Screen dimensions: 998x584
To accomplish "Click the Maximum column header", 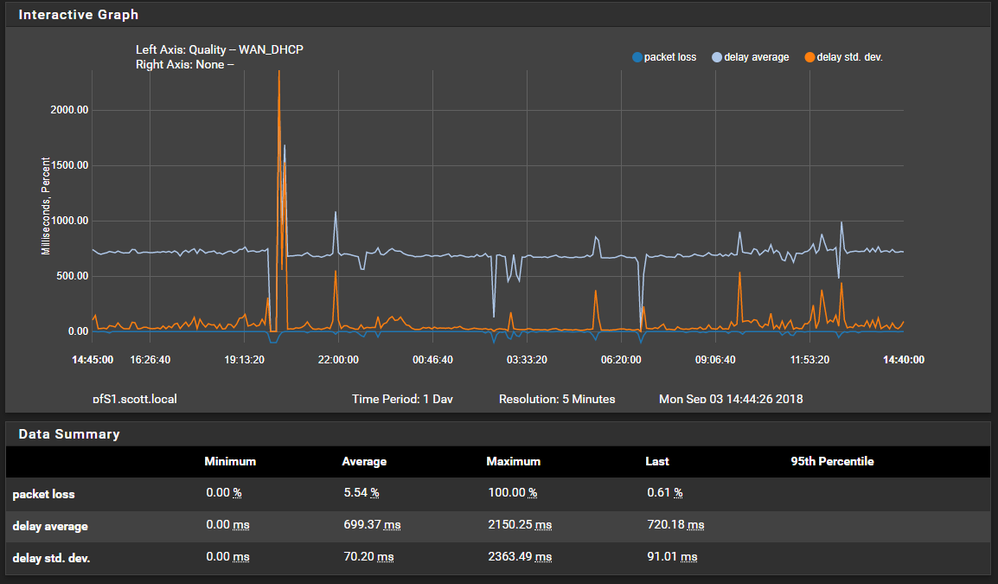I will coord(513,462).
